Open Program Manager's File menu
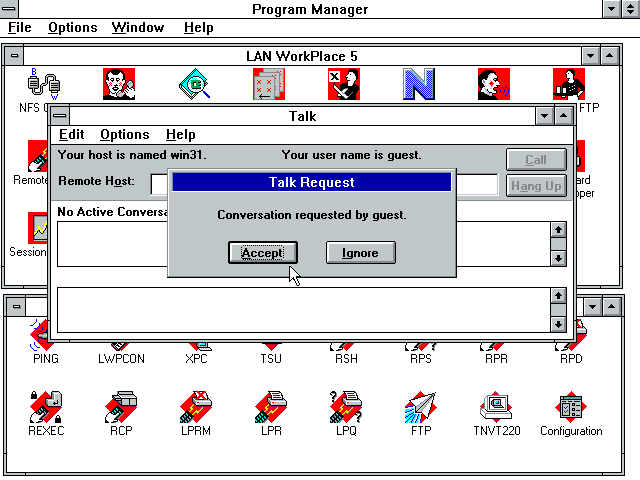This screenshot has width=640, height=480. [20, 28]
